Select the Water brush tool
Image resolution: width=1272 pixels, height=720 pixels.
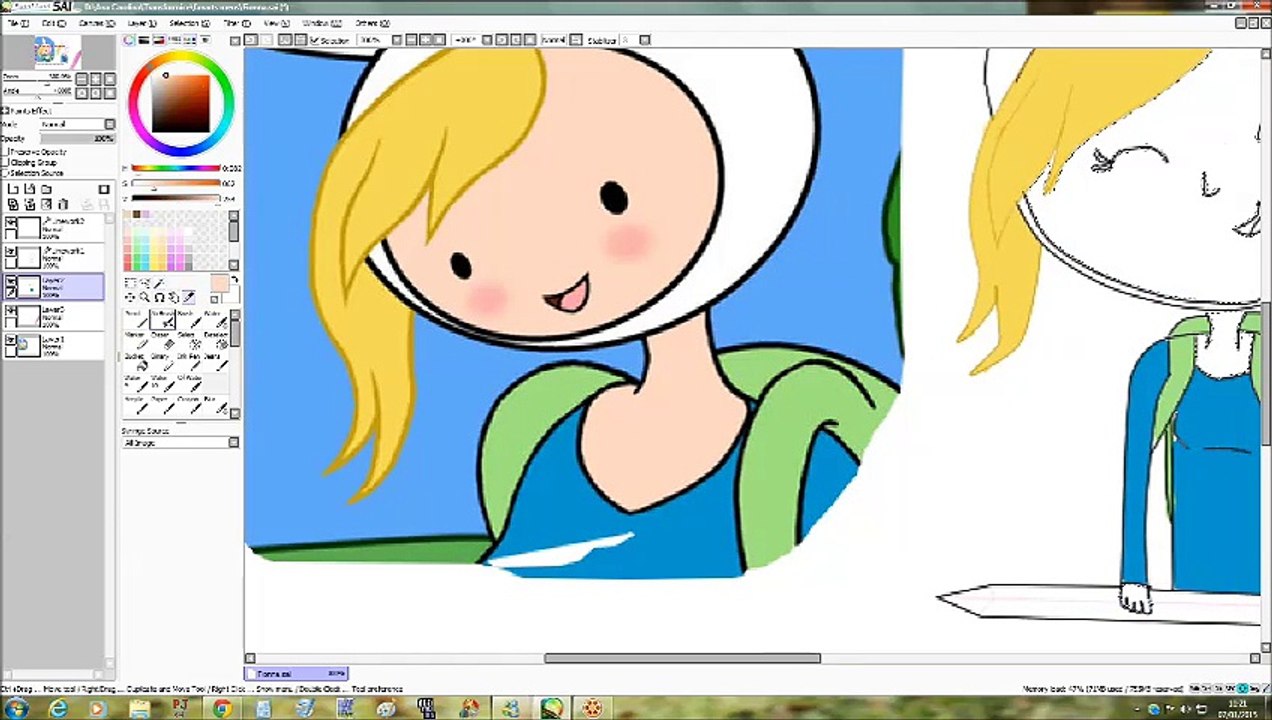(x=215, y=320)
